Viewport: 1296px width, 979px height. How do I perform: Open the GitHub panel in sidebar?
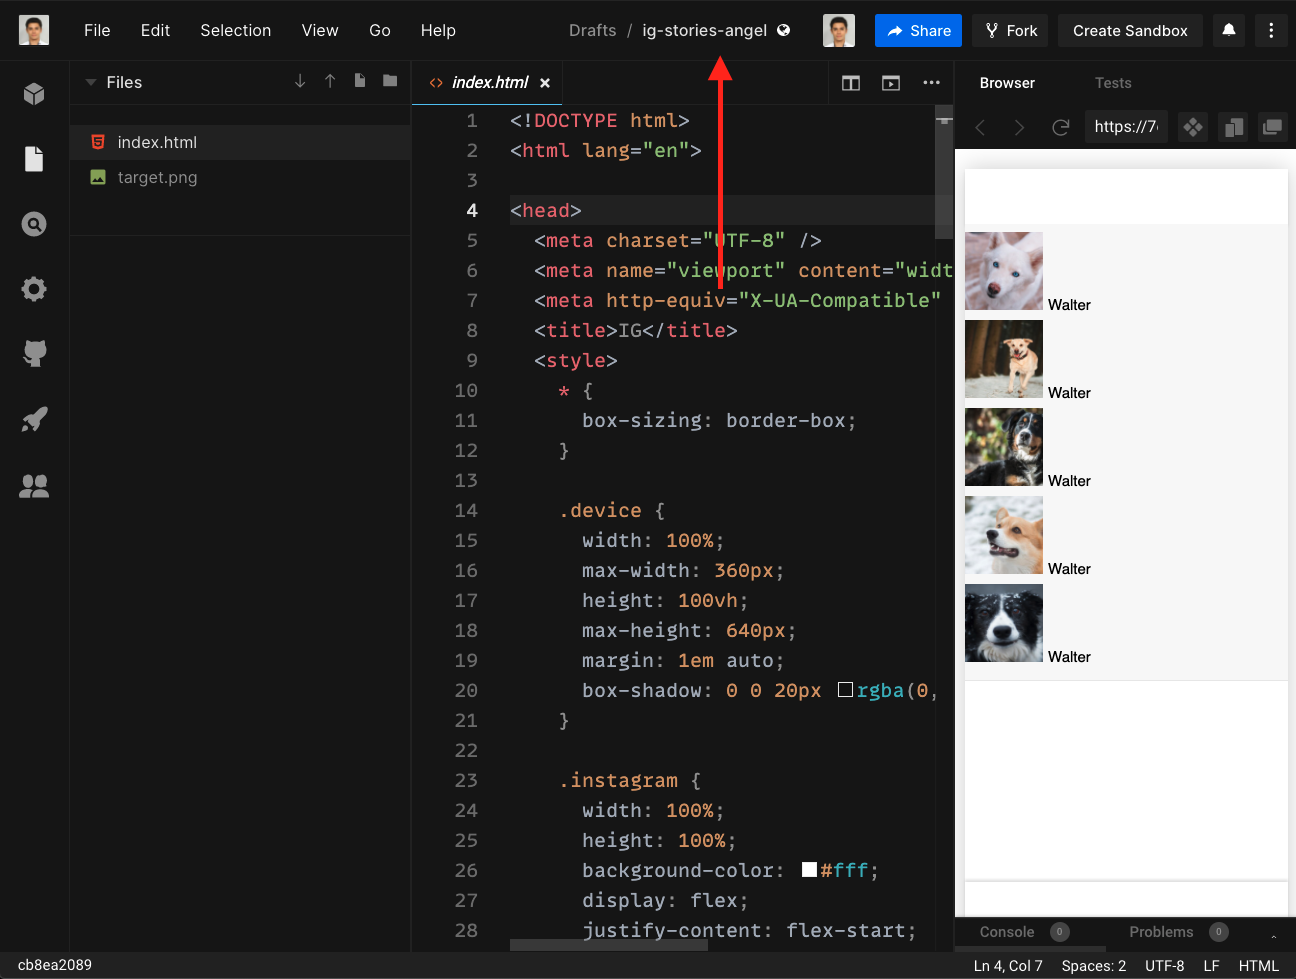point(34,353)
